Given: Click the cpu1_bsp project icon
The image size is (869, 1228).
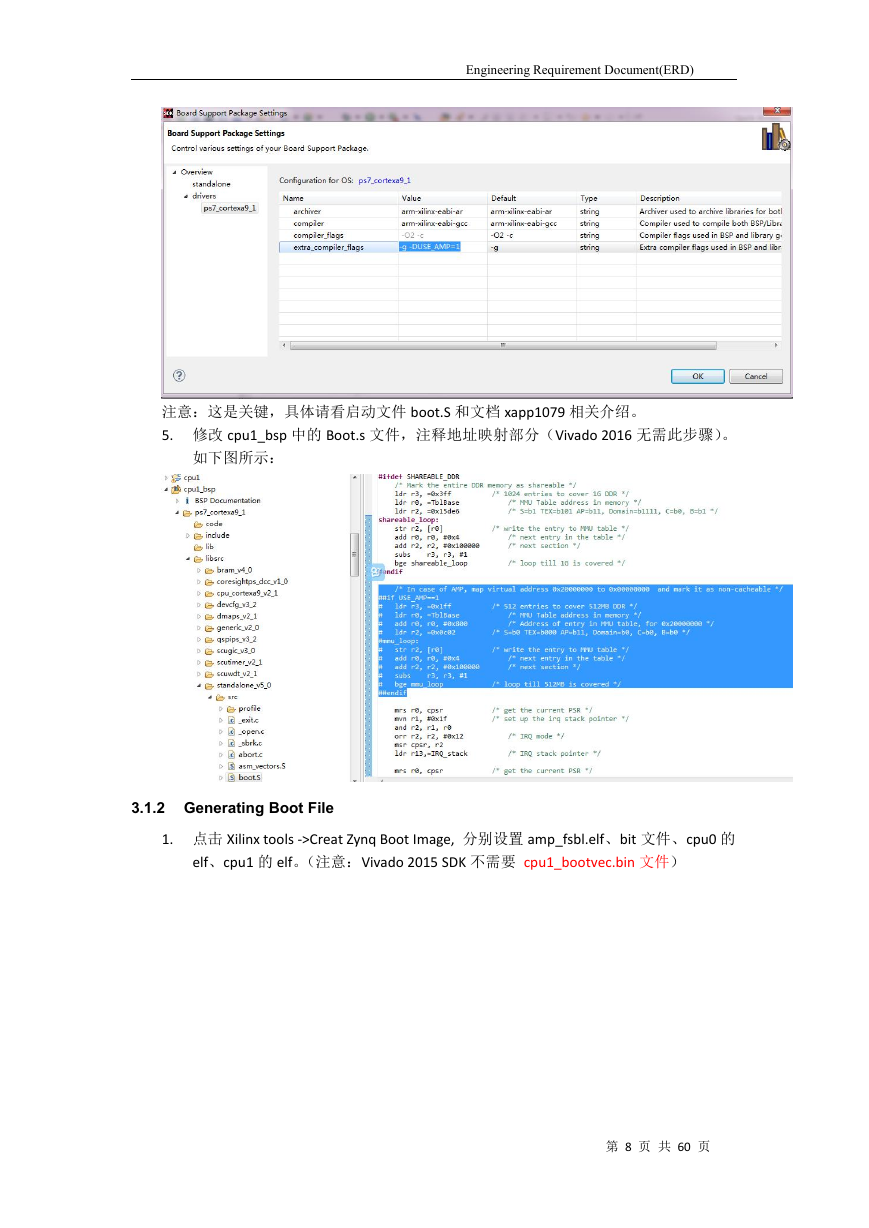Looking at the screenshot, I should 176,489.
